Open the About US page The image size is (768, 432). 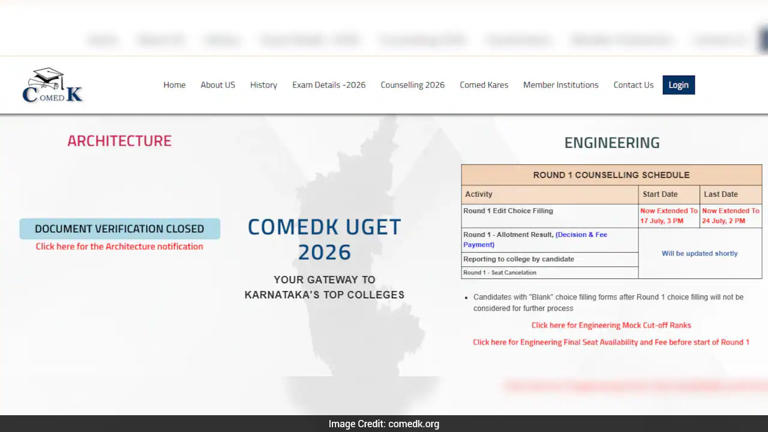click(217, 85)
